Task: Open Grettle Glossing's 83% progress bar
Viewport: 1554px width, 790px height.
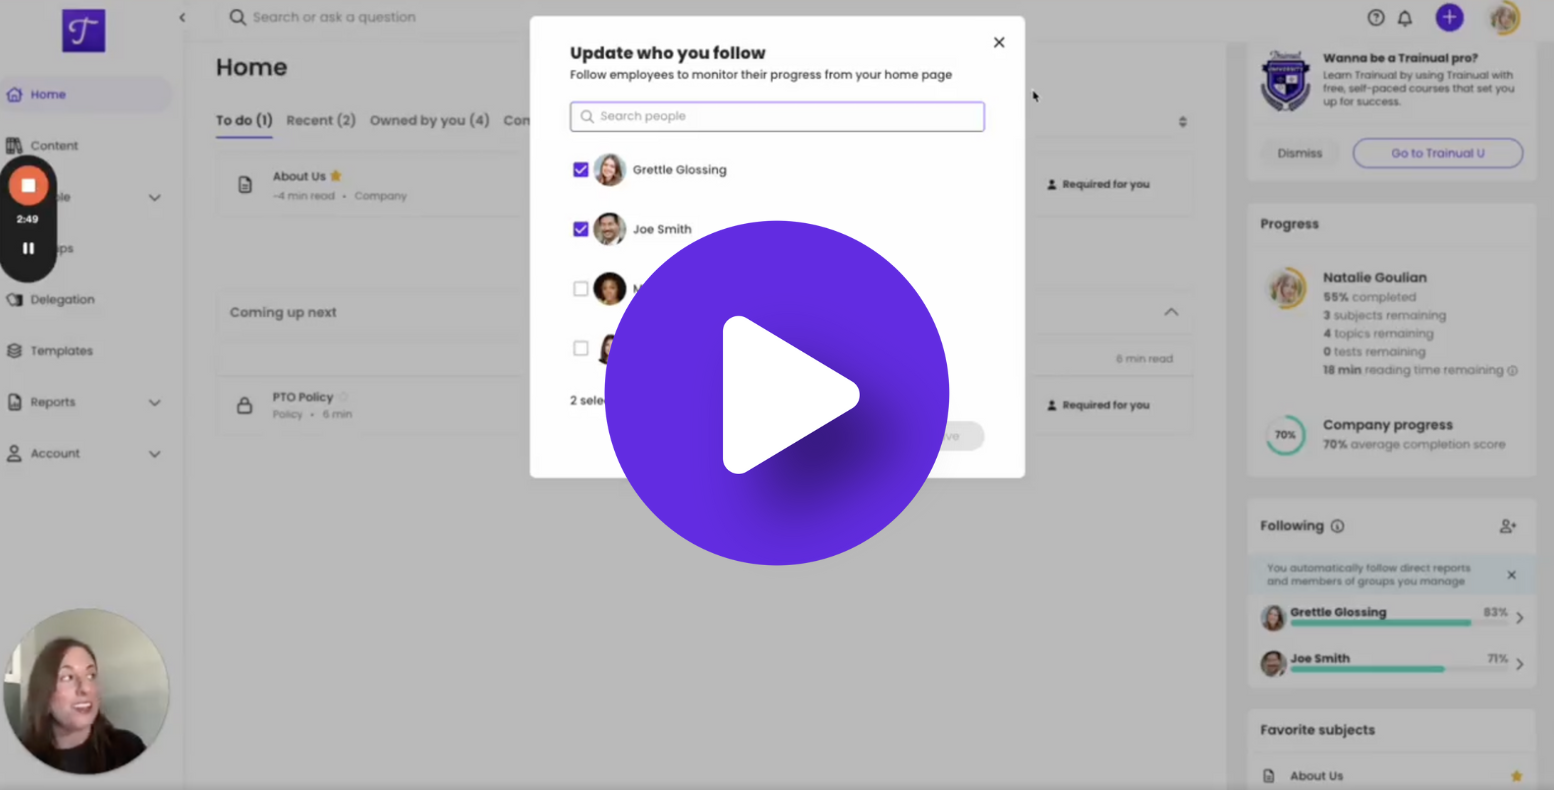Action: pos(1390,617)
